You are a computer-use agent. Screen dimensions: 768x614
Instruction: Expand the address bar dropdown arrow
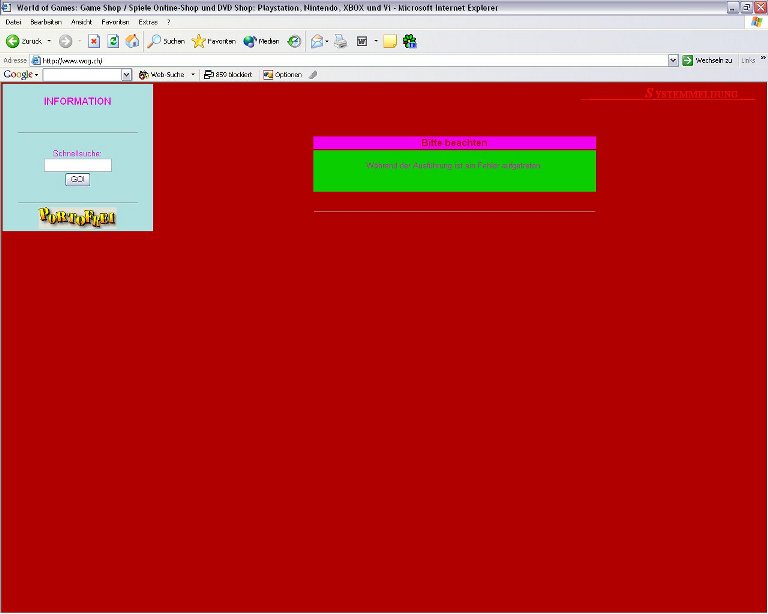[673, 60]
